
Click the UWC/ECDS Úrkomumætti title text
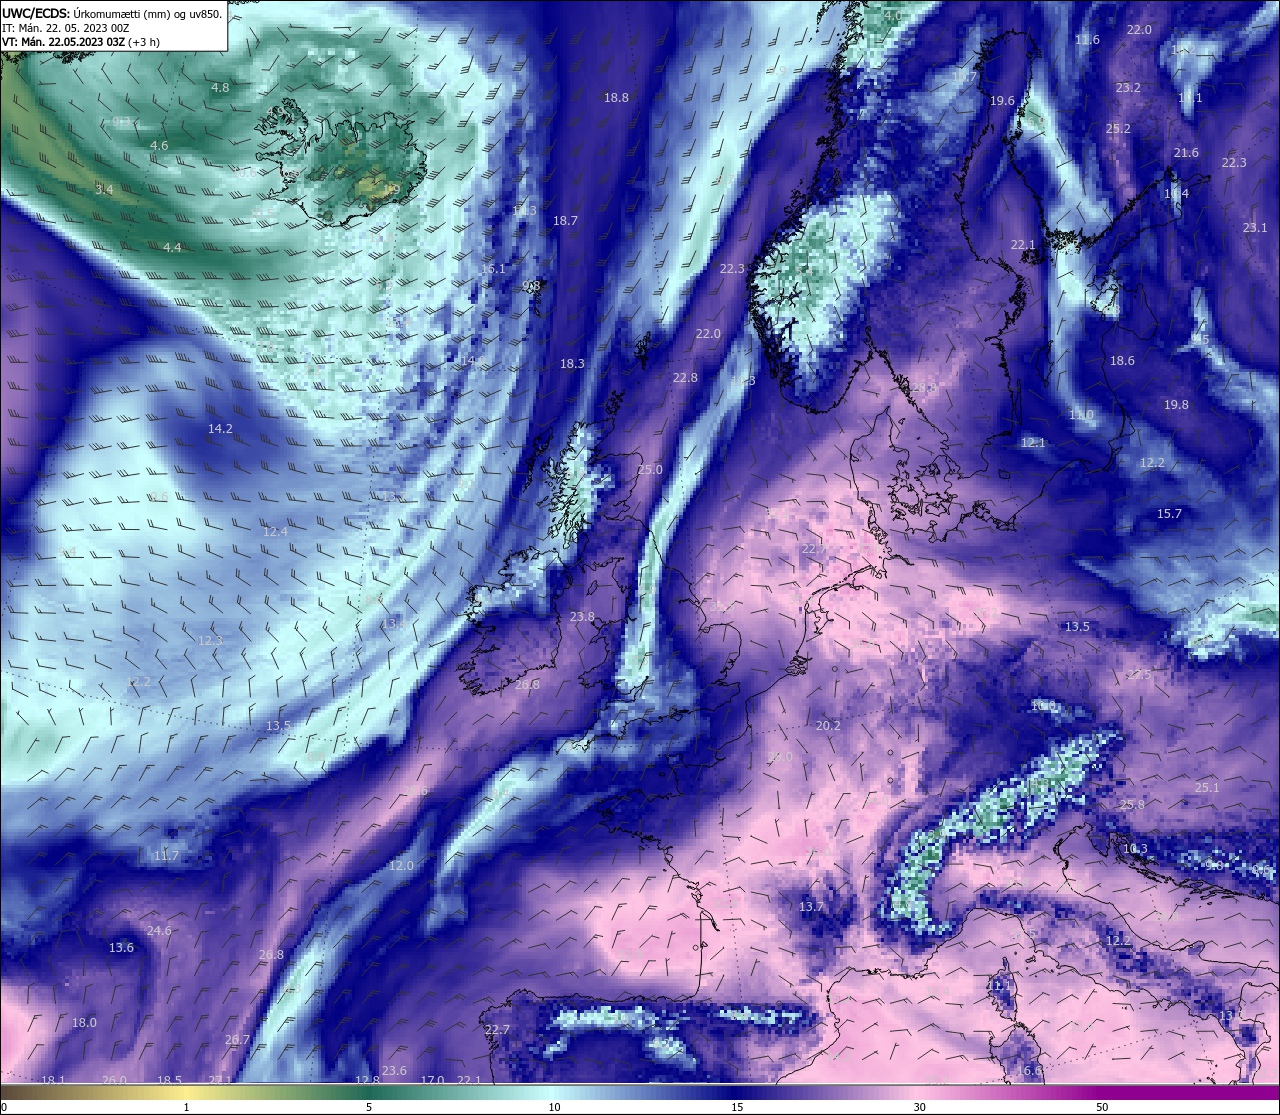point(112,13)
